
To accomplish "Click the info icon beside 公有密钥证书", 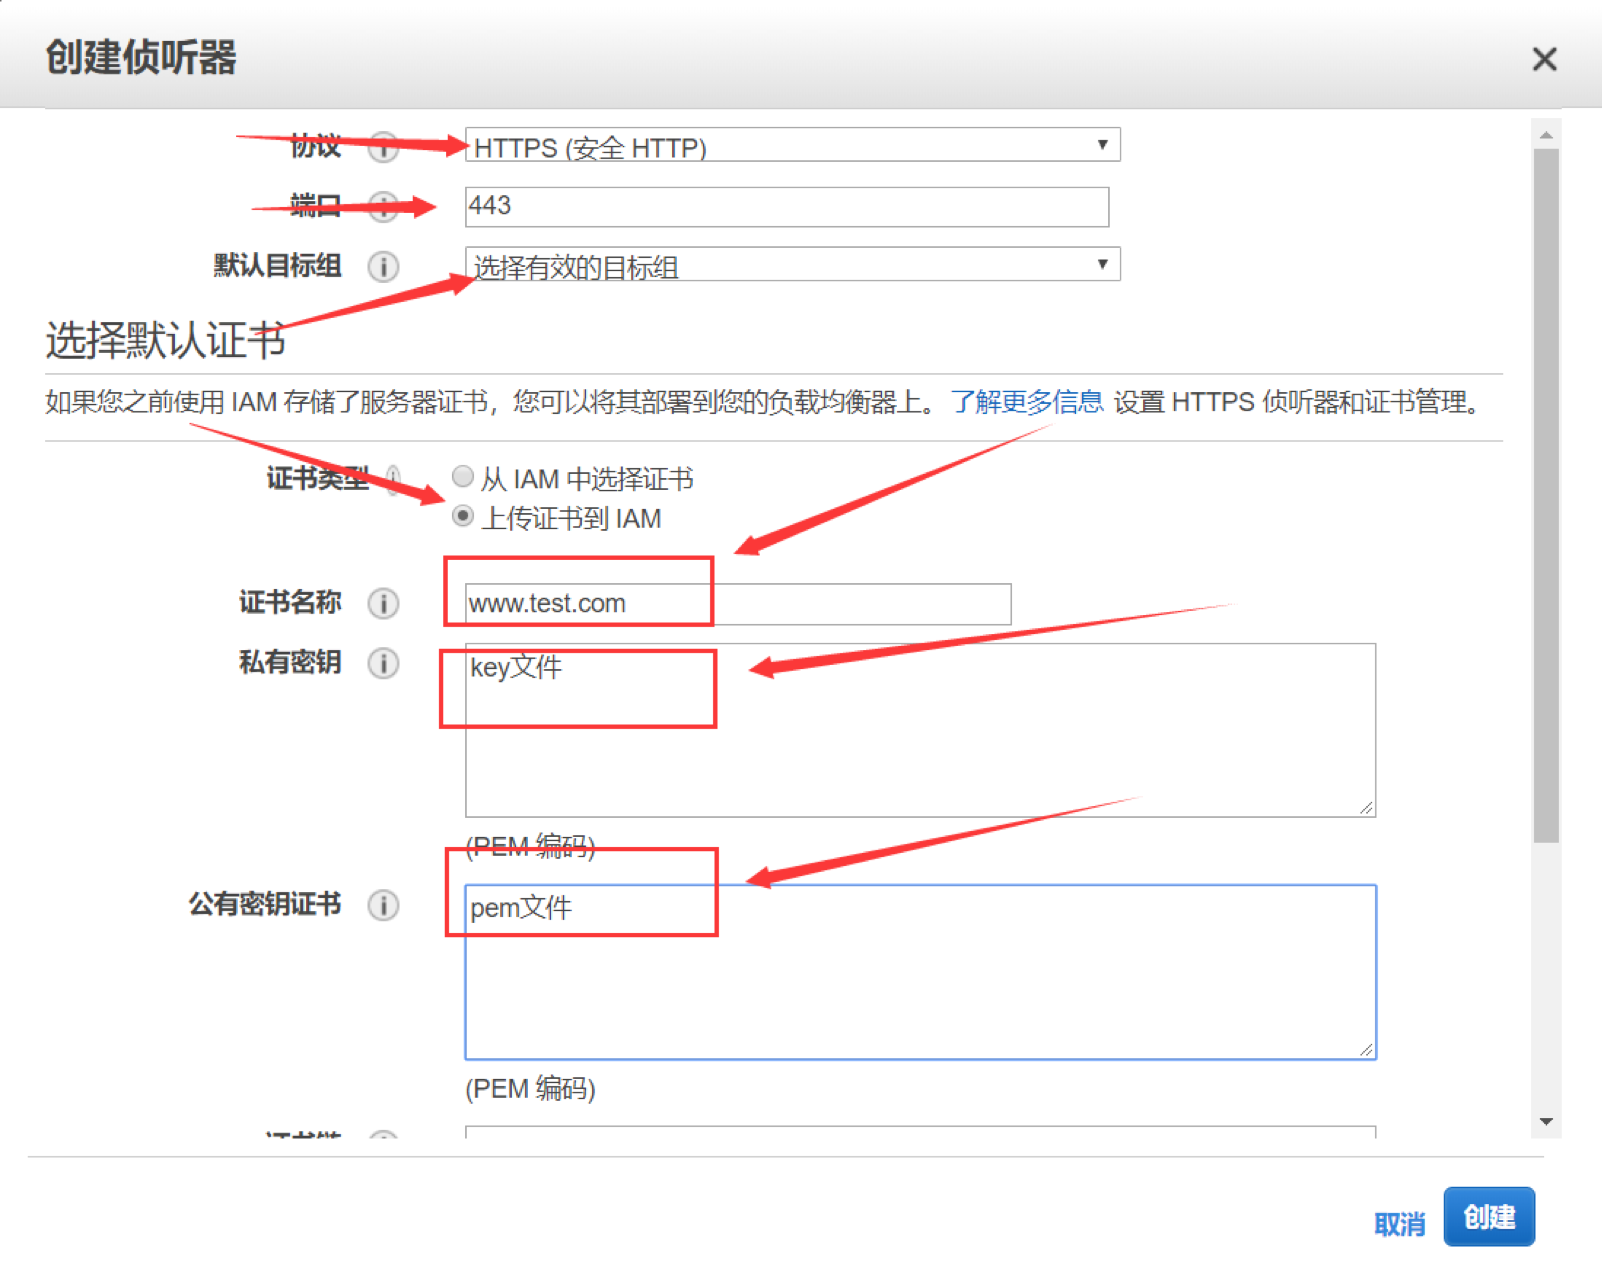I will 383,905.
